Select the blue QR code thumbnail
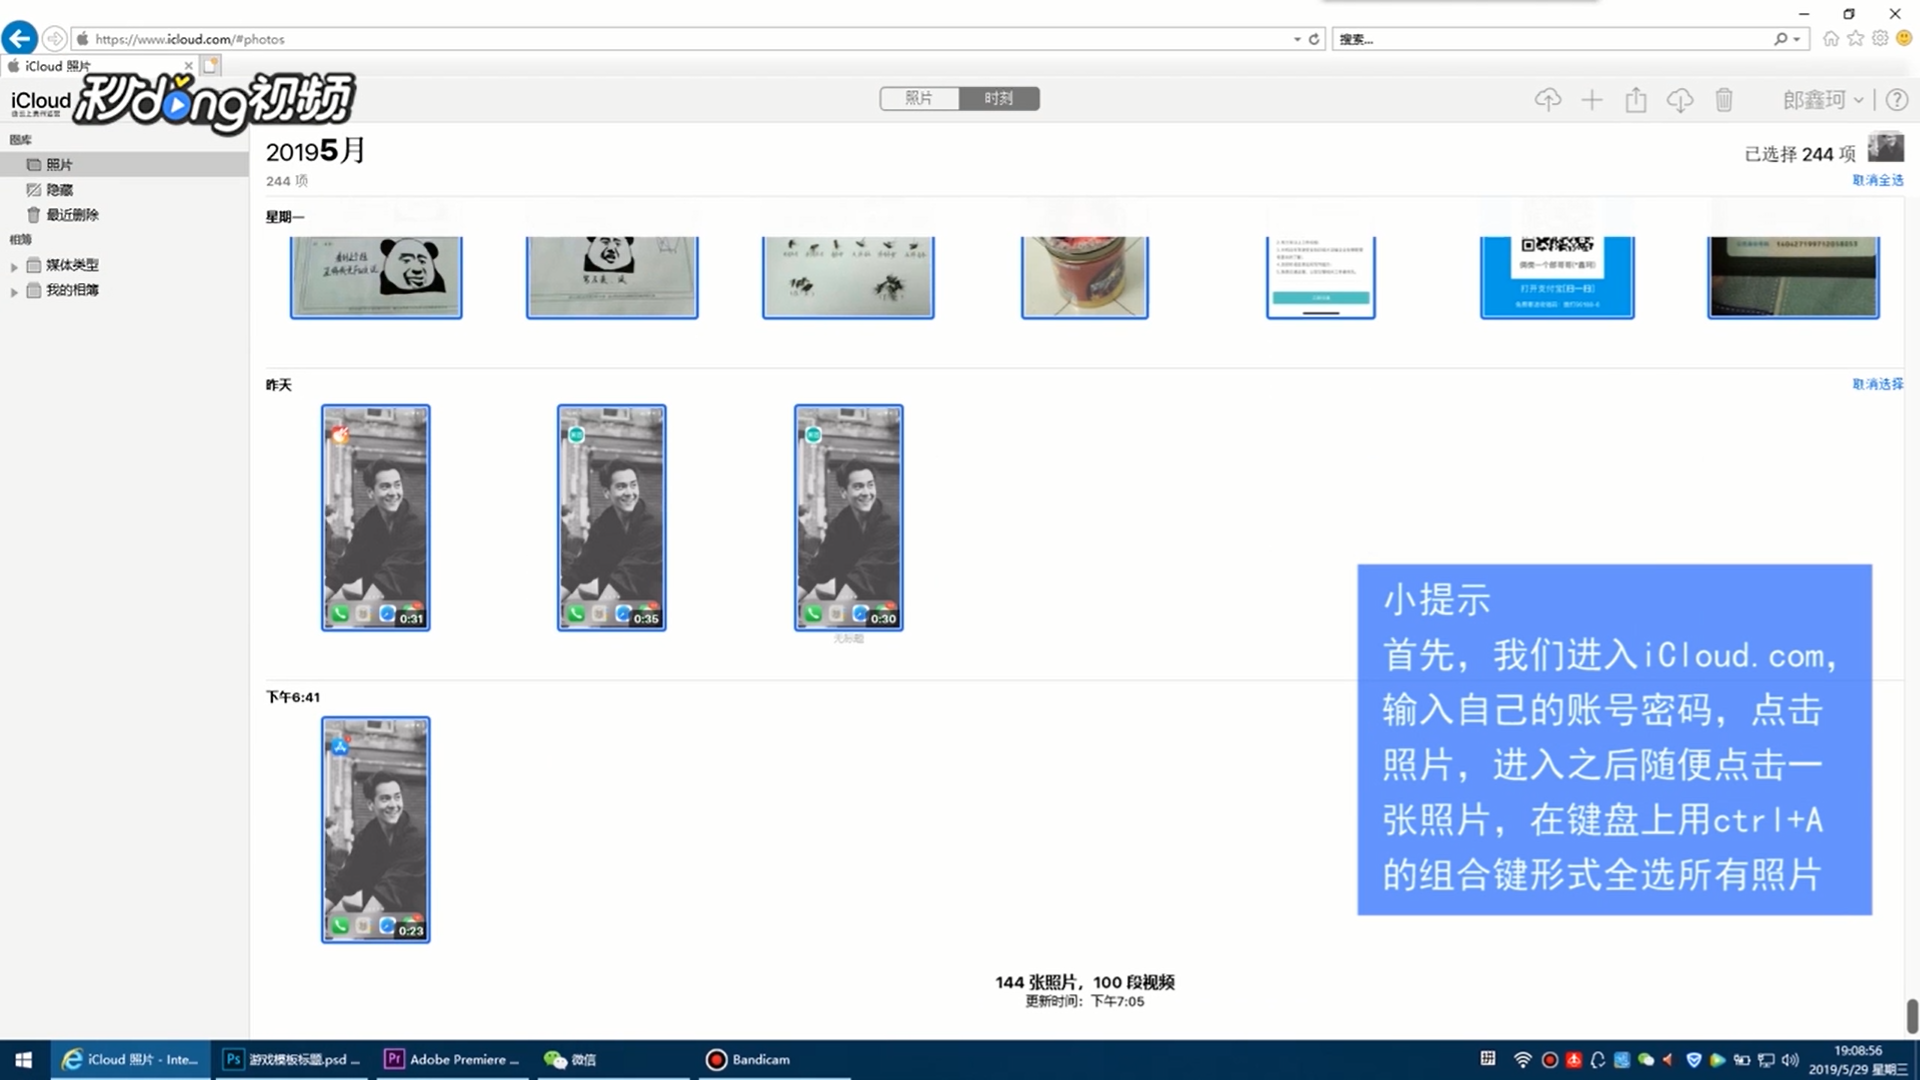 click(x=1557, y=277)
